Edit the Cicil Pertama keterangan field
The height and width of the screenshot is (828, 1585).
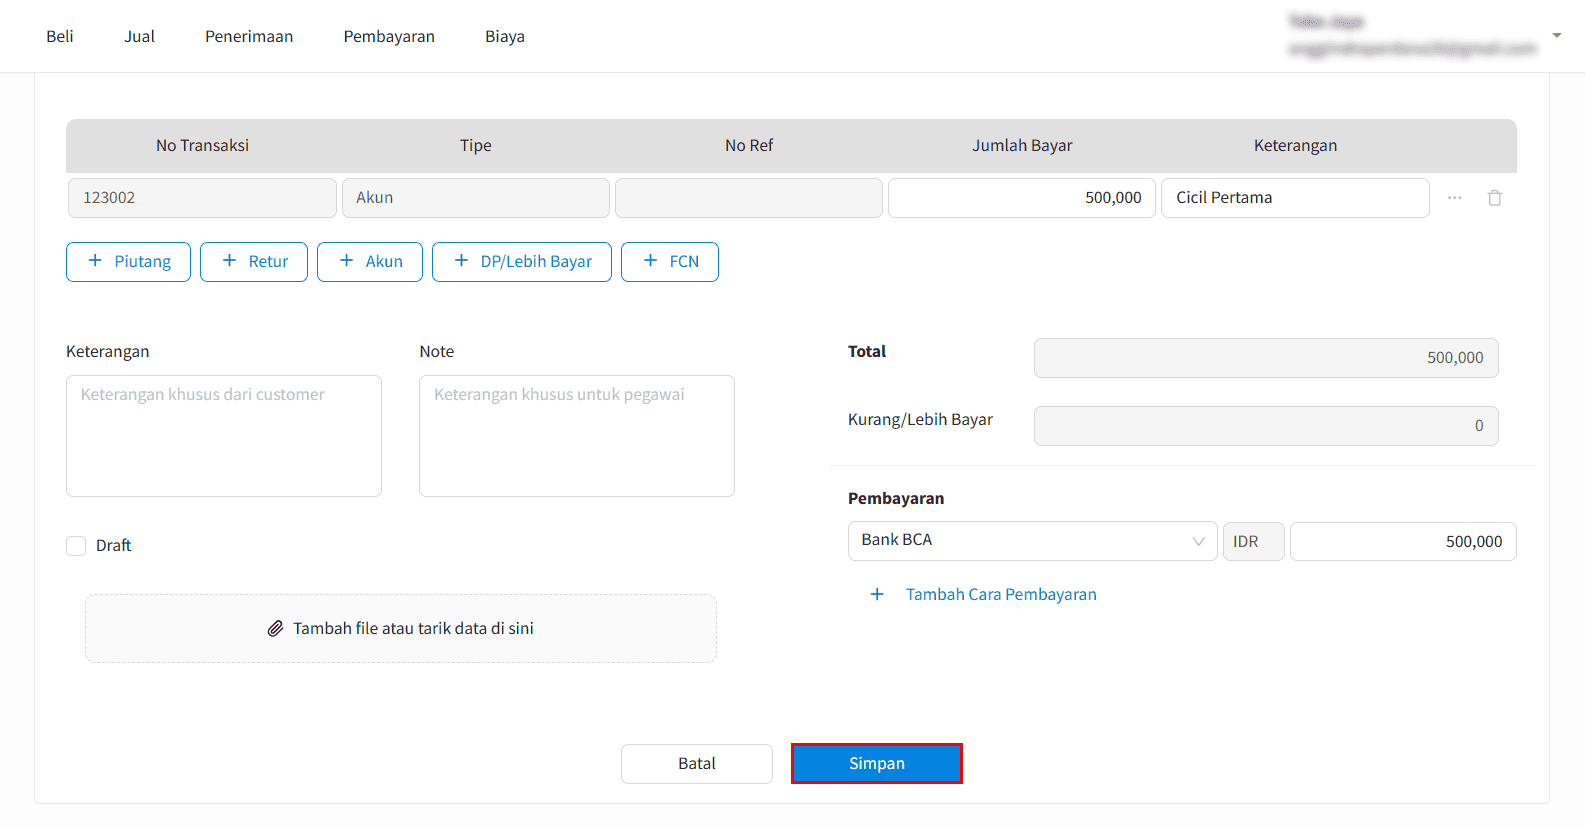[1295, 198]
